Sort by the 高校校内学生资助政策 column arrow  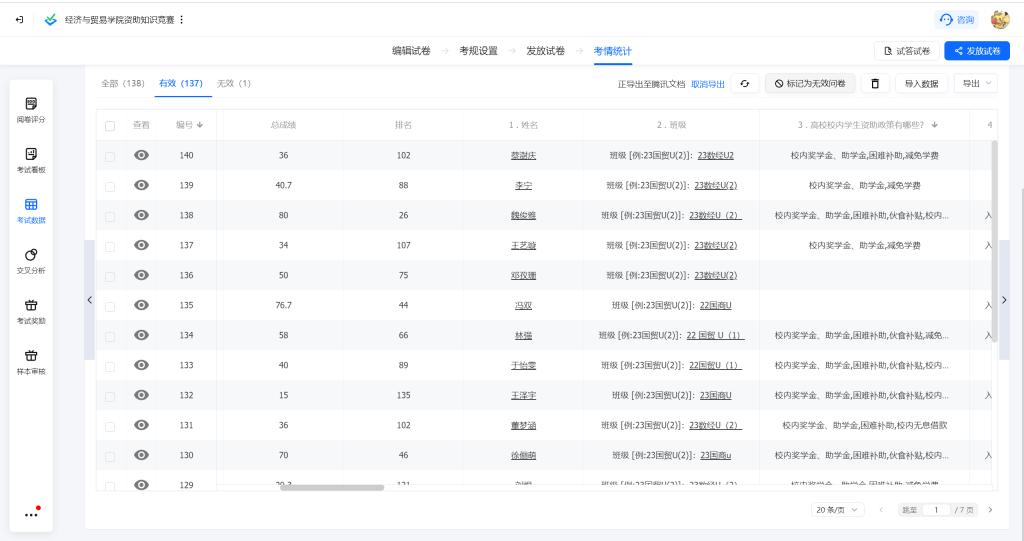(x=935, y=125)
